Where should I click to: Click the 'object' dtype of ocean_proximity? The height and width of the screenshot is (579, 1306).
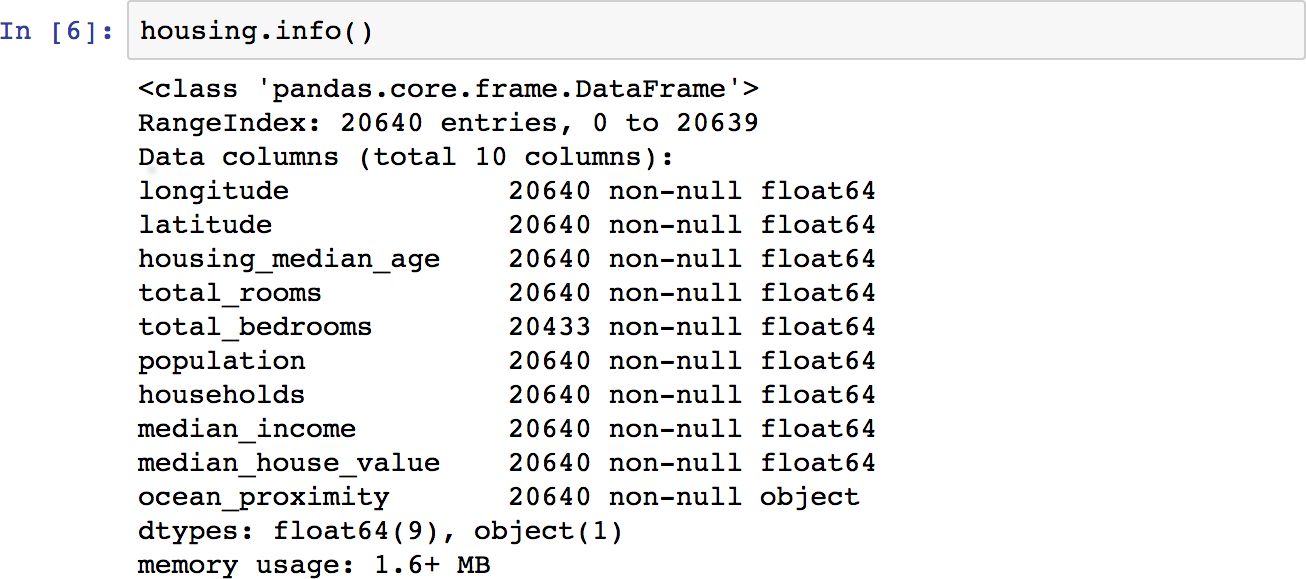point(809,497)
